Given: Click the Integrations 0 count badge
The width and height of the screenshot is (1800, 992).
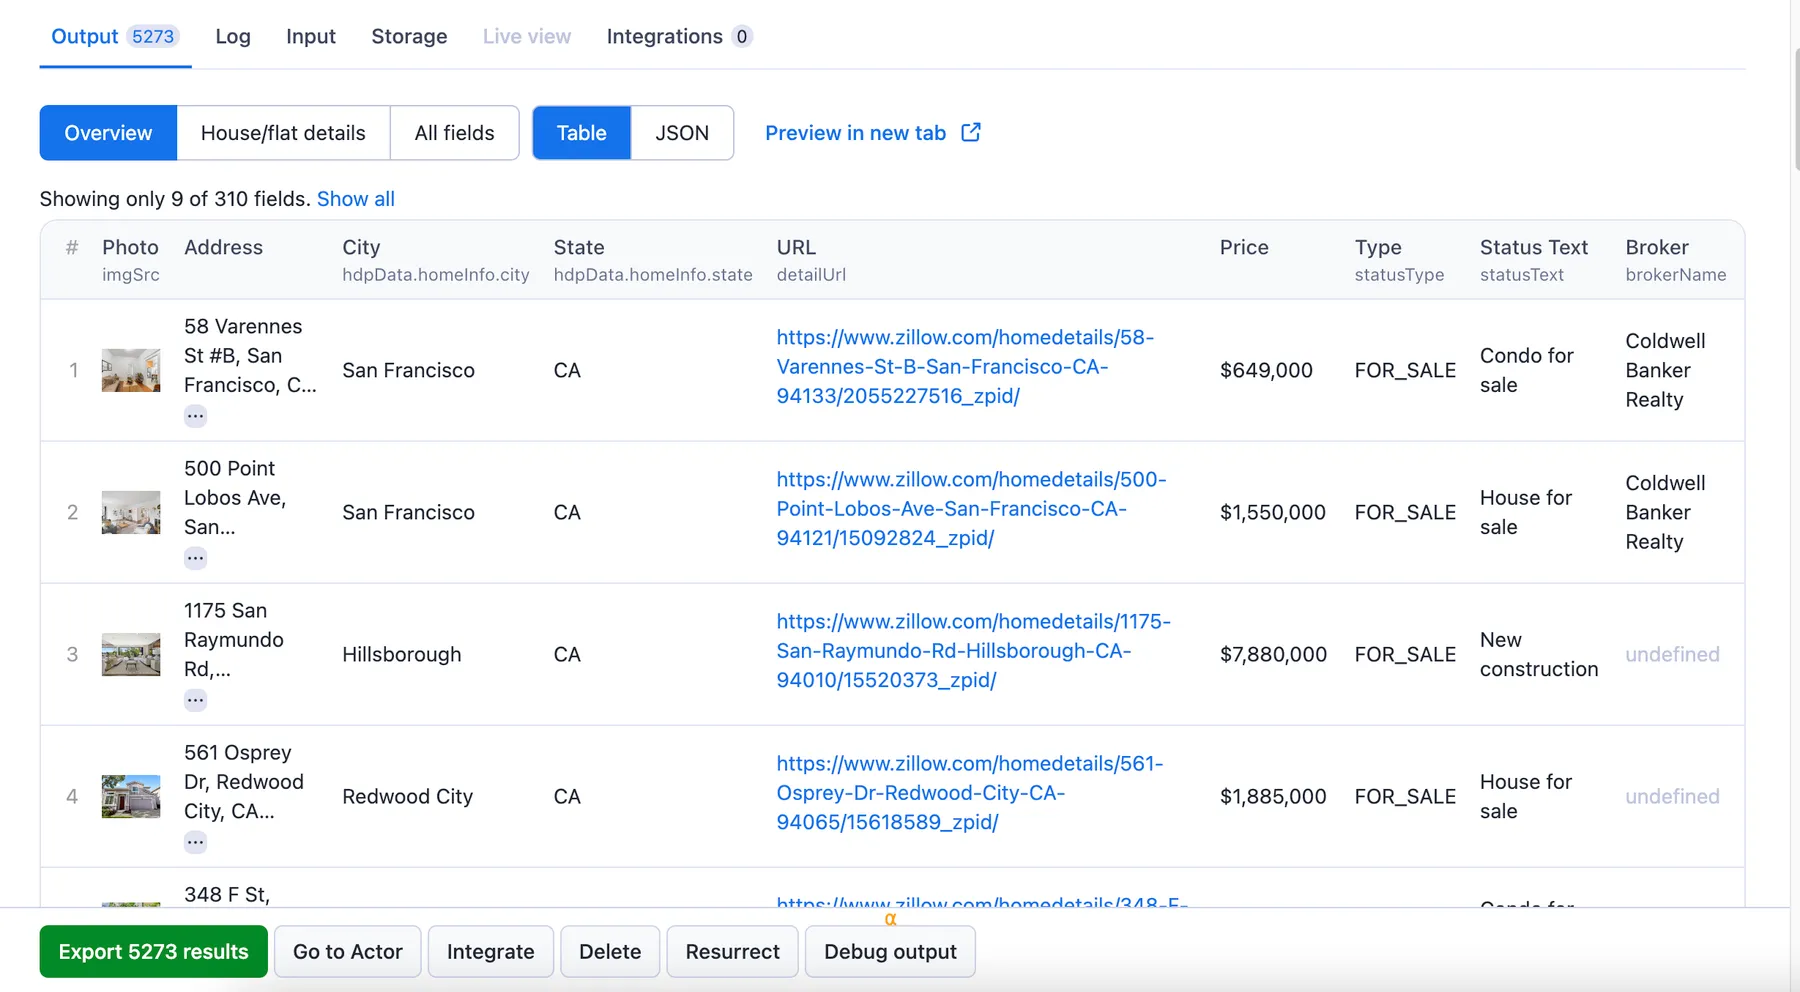Looking at the screenshot, I should click(741, 36).
